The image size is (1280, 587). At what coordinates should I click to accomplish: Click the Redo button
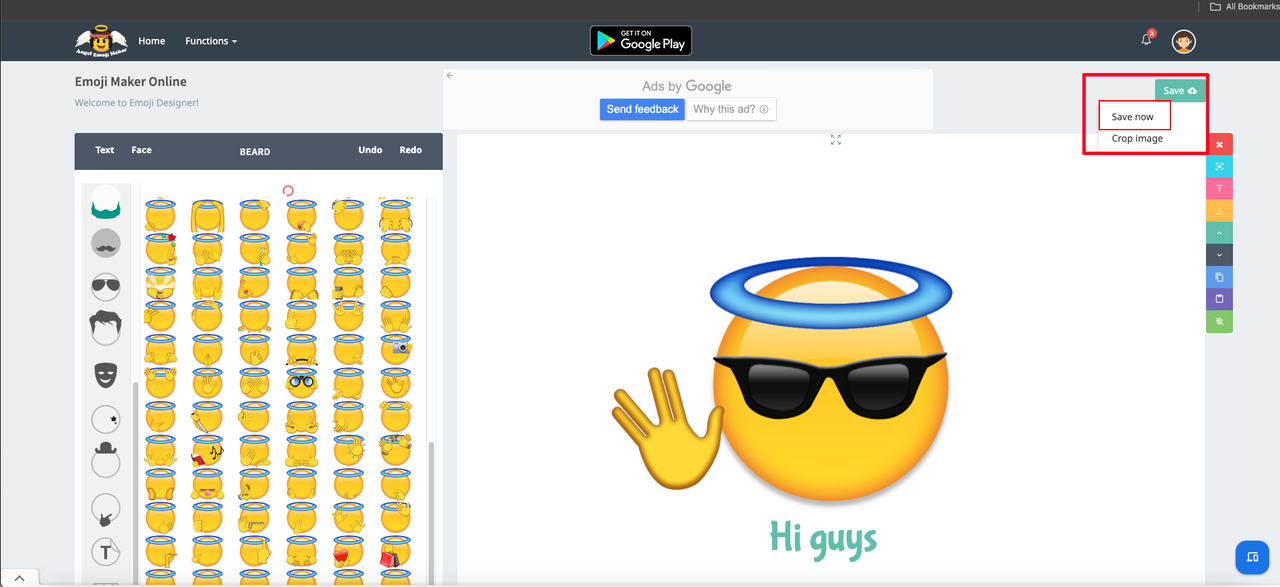(x=411, y=150)
